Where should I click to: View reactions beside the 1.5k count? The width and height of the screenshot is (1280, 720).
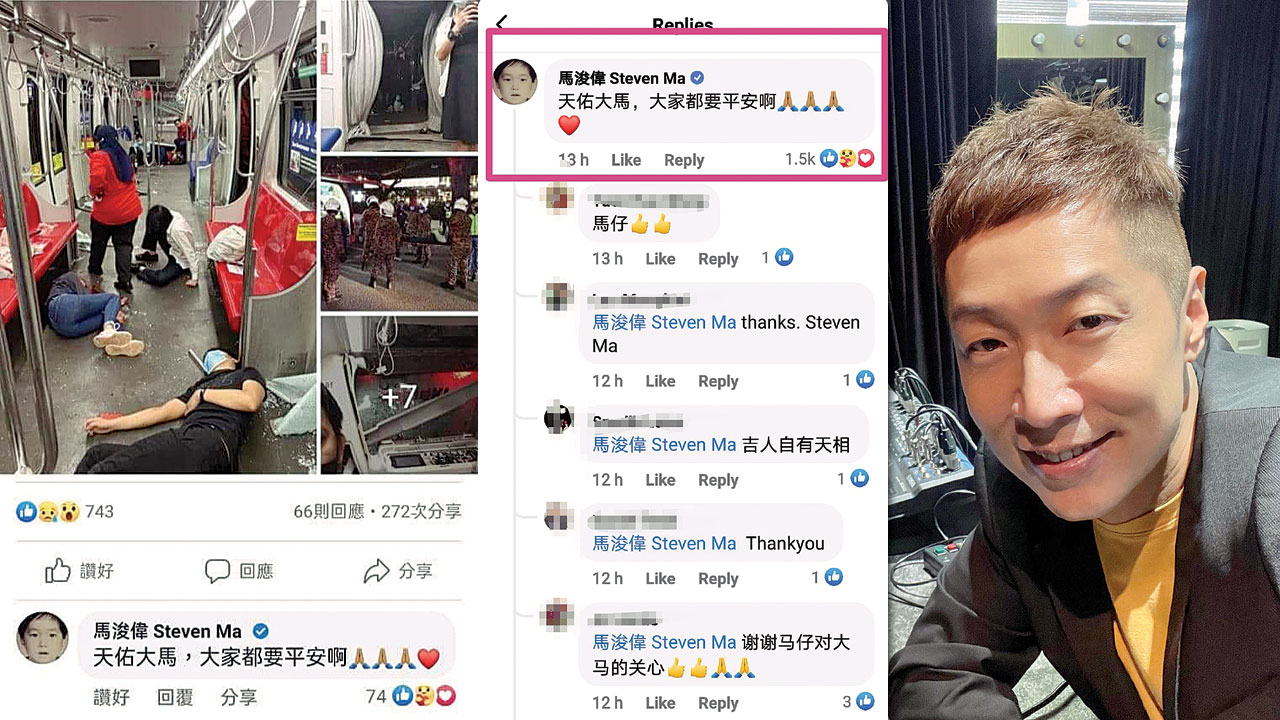pos(847,159)
